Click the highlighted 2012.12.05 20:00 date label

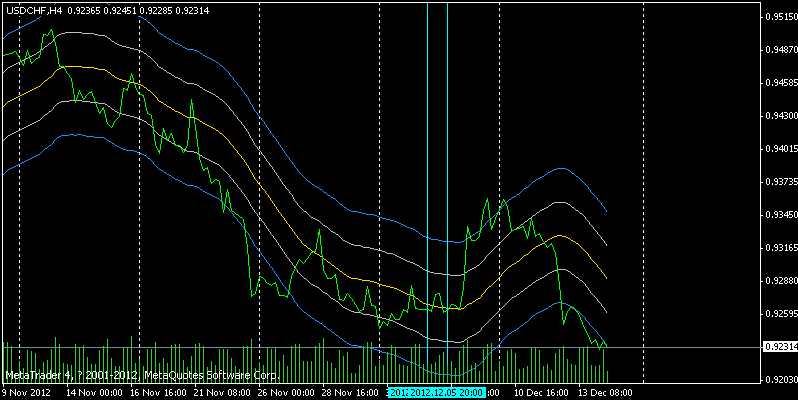pos(446,393)
